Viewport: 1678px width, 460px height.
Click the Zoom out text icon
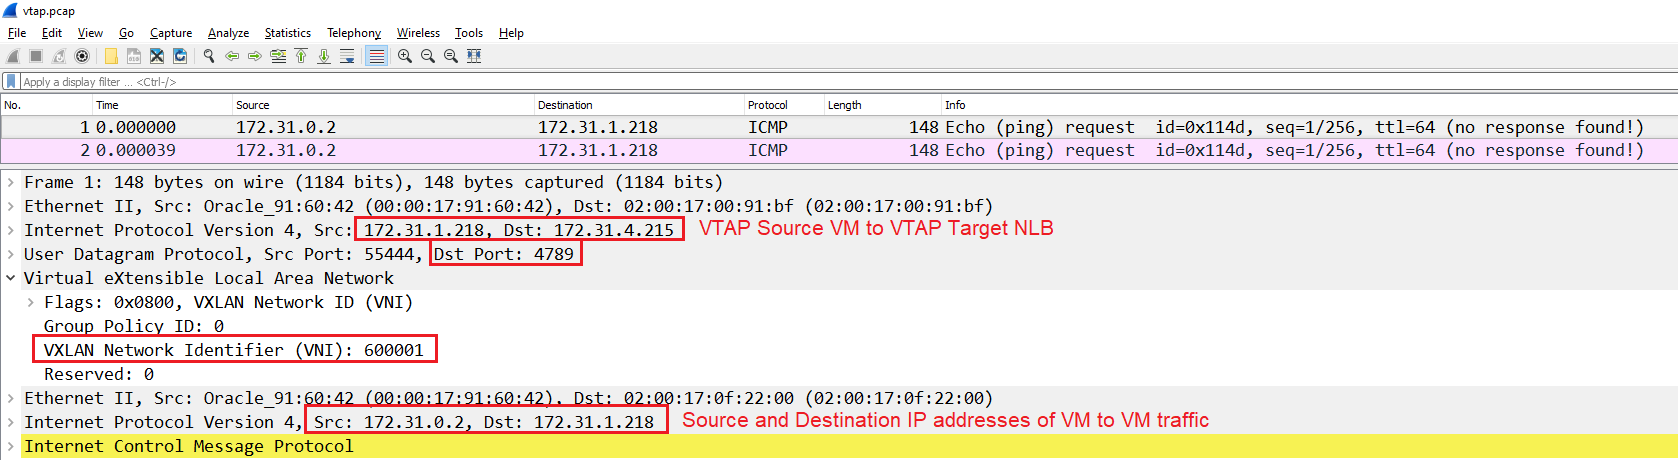pyautogui.click(x=428, y=56)
